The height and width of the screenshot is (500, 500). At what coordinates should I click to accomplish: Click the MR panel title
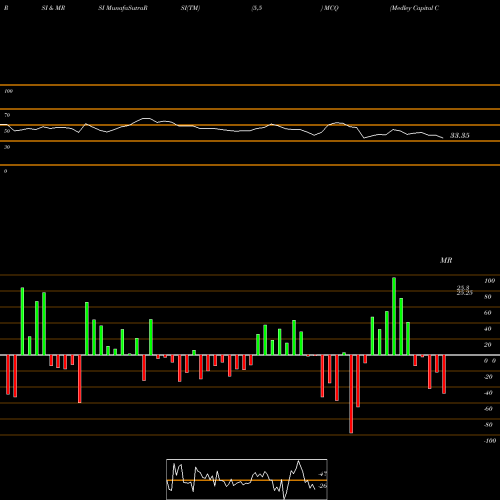[x=446, y=260]
